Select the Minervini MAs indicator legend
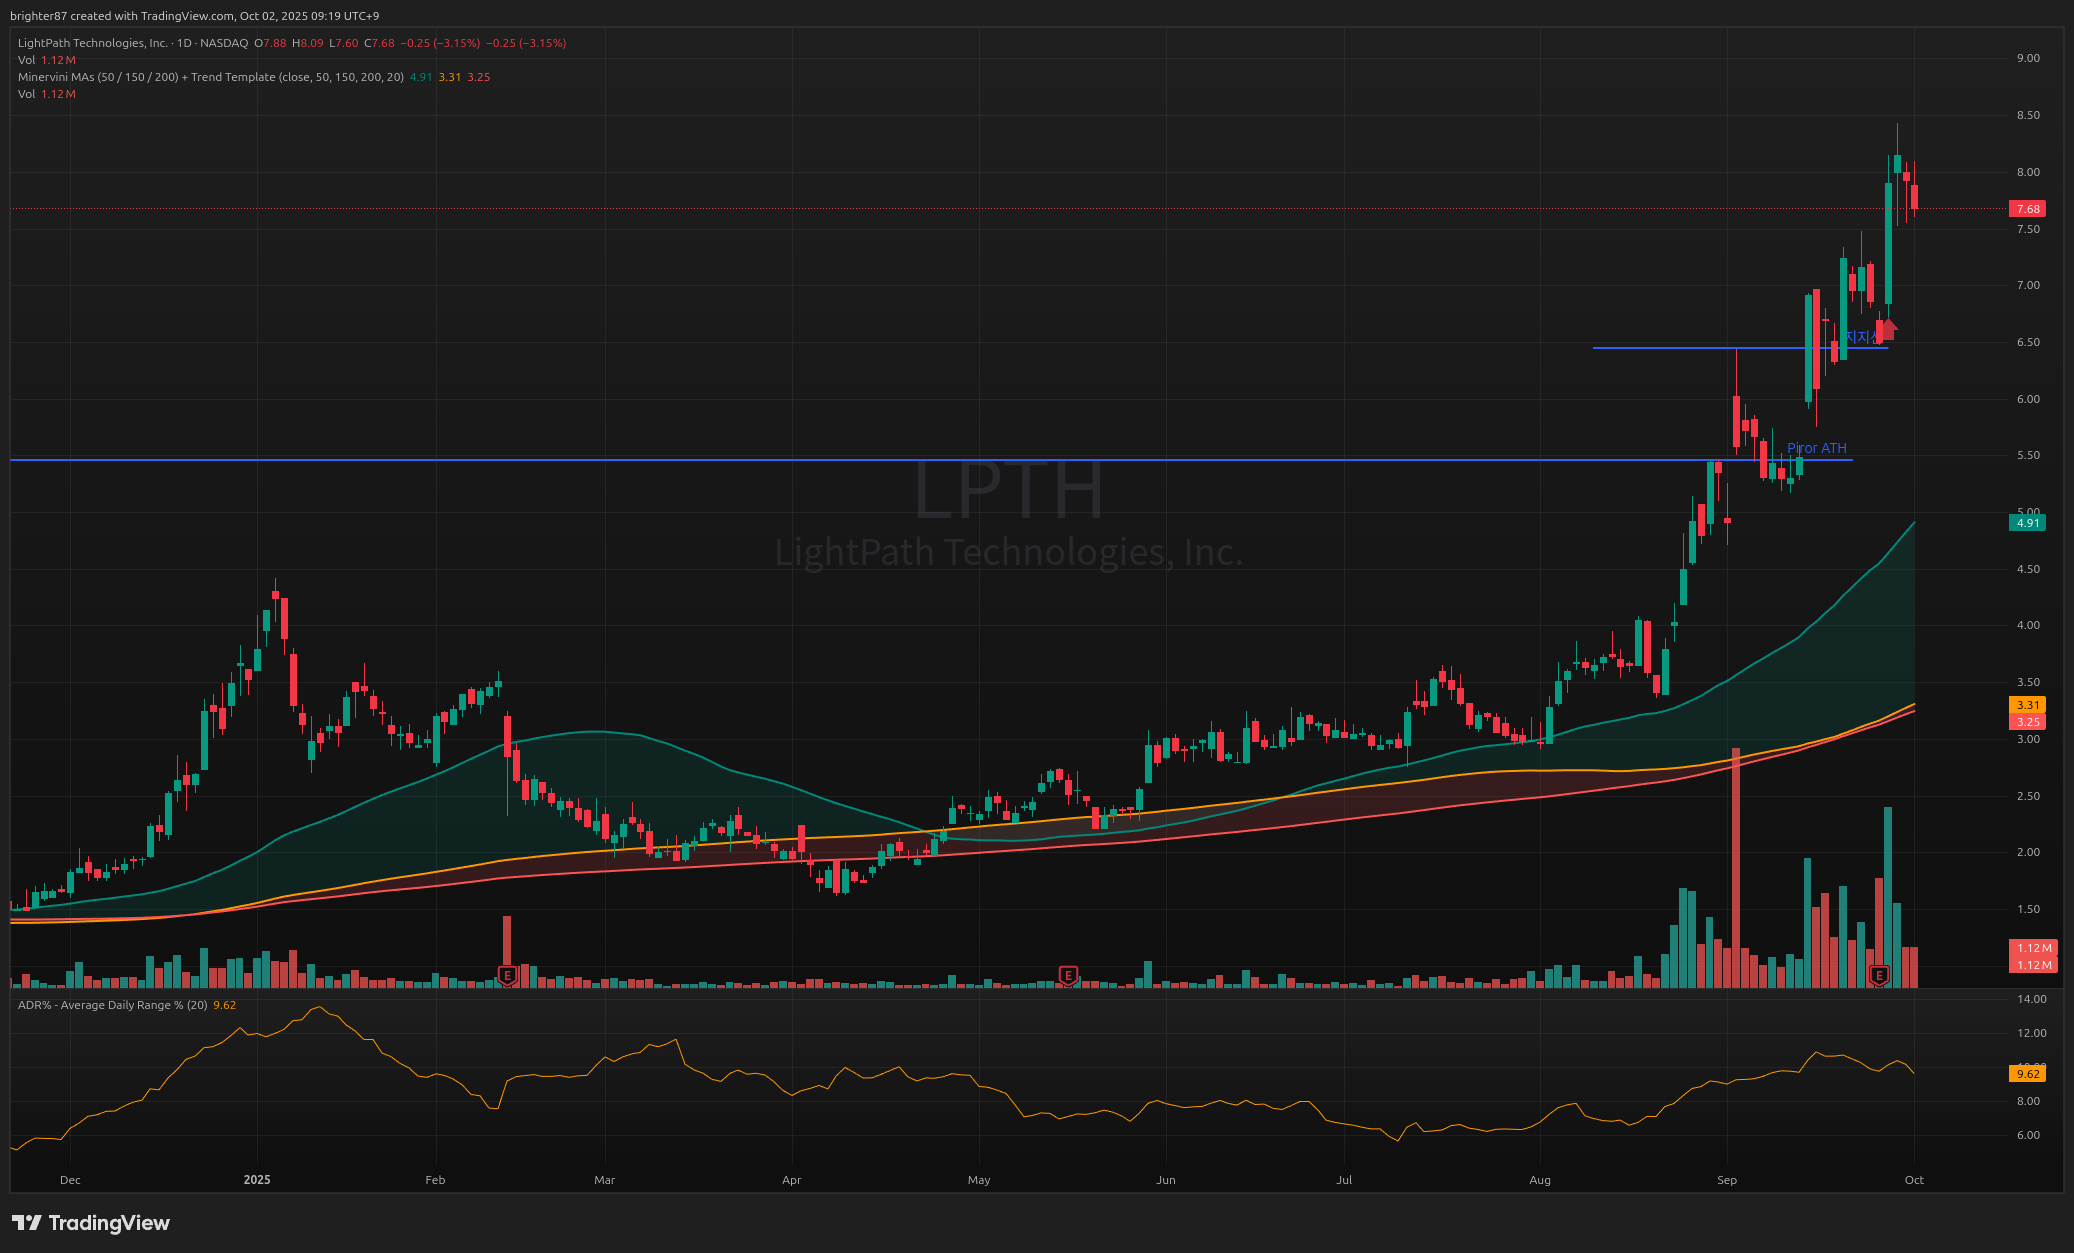The image size is (2074, 1253). (210, 77)
